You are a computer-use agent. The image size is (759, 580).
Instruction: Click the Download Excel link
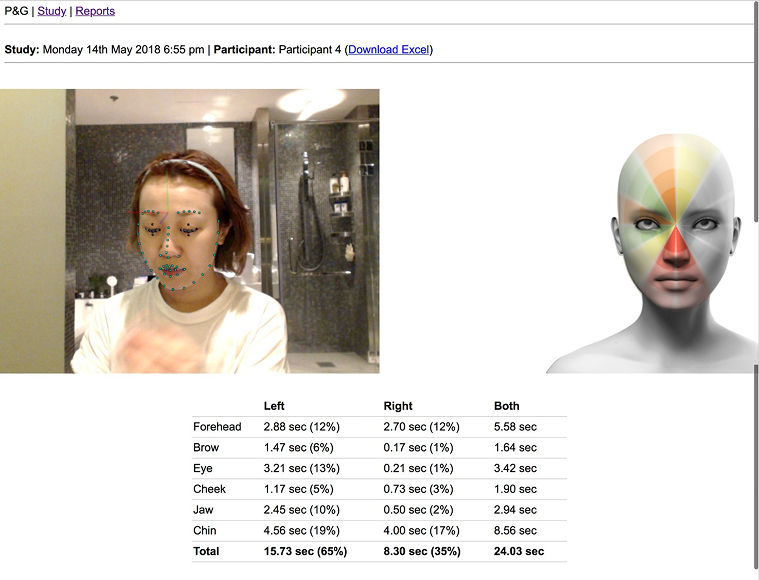[388, 49]
